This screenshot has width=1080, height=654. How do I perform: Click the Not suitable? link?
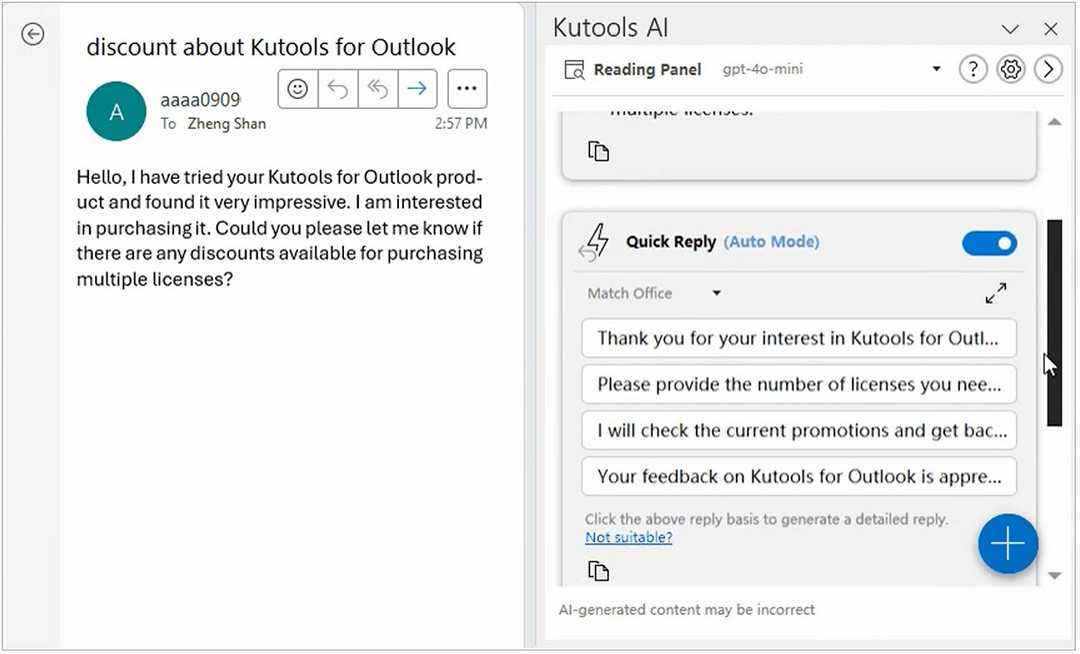pos(628,537)
